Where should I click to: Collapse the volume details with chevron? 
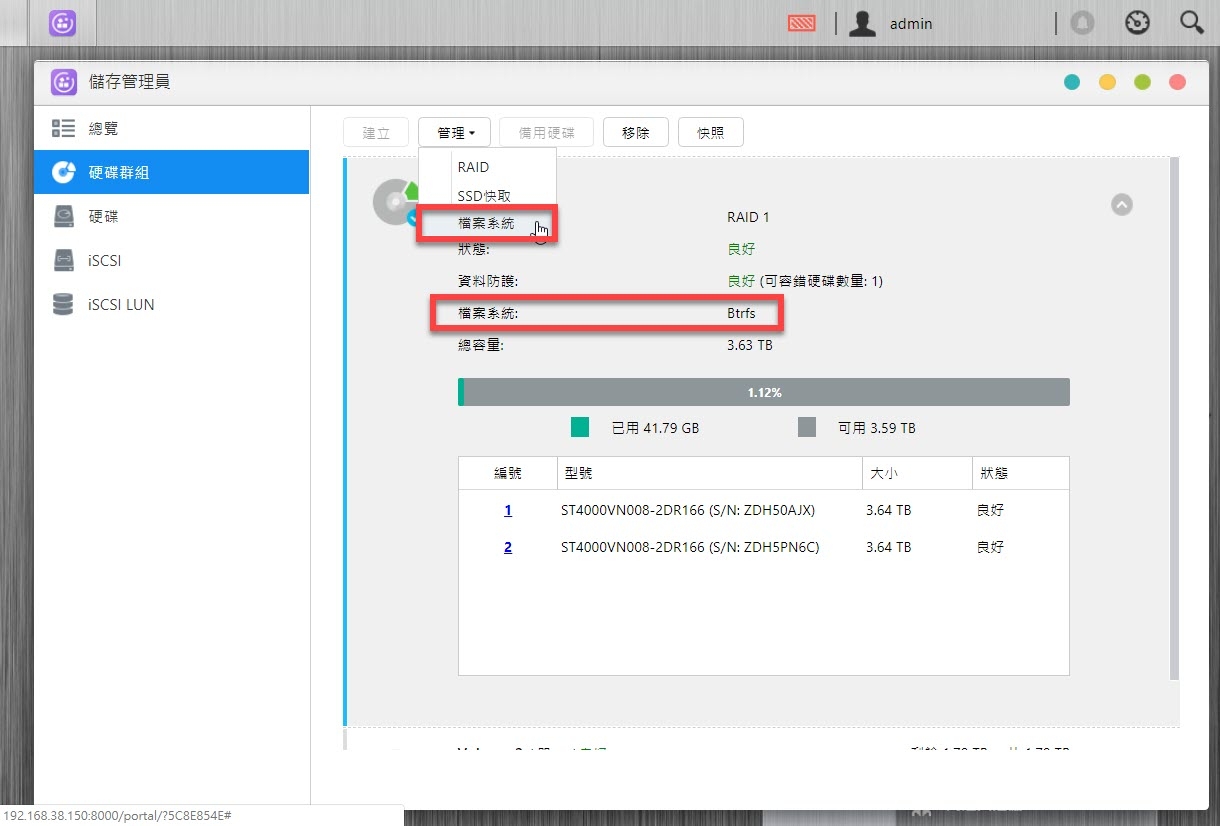(x=1122, y=205)
